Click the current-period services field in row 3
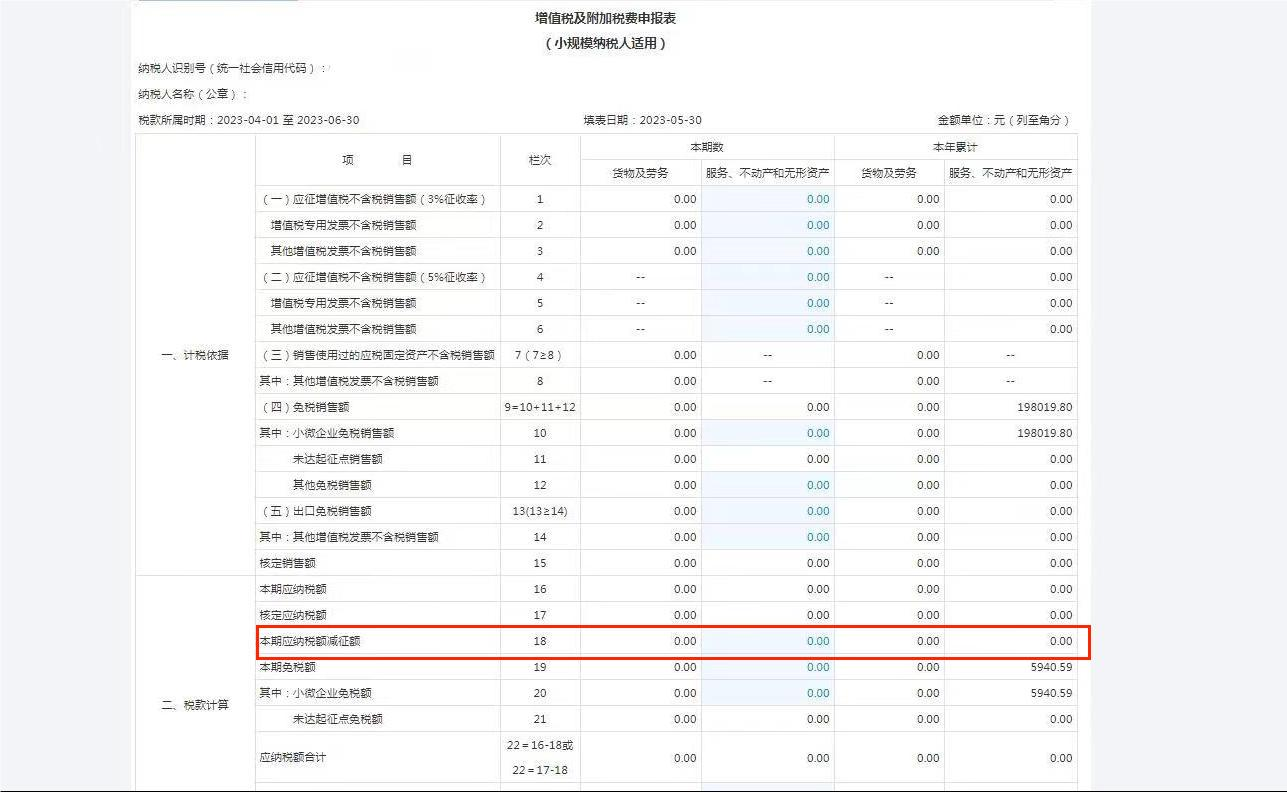1287x792 pixels. coord(767,251)
